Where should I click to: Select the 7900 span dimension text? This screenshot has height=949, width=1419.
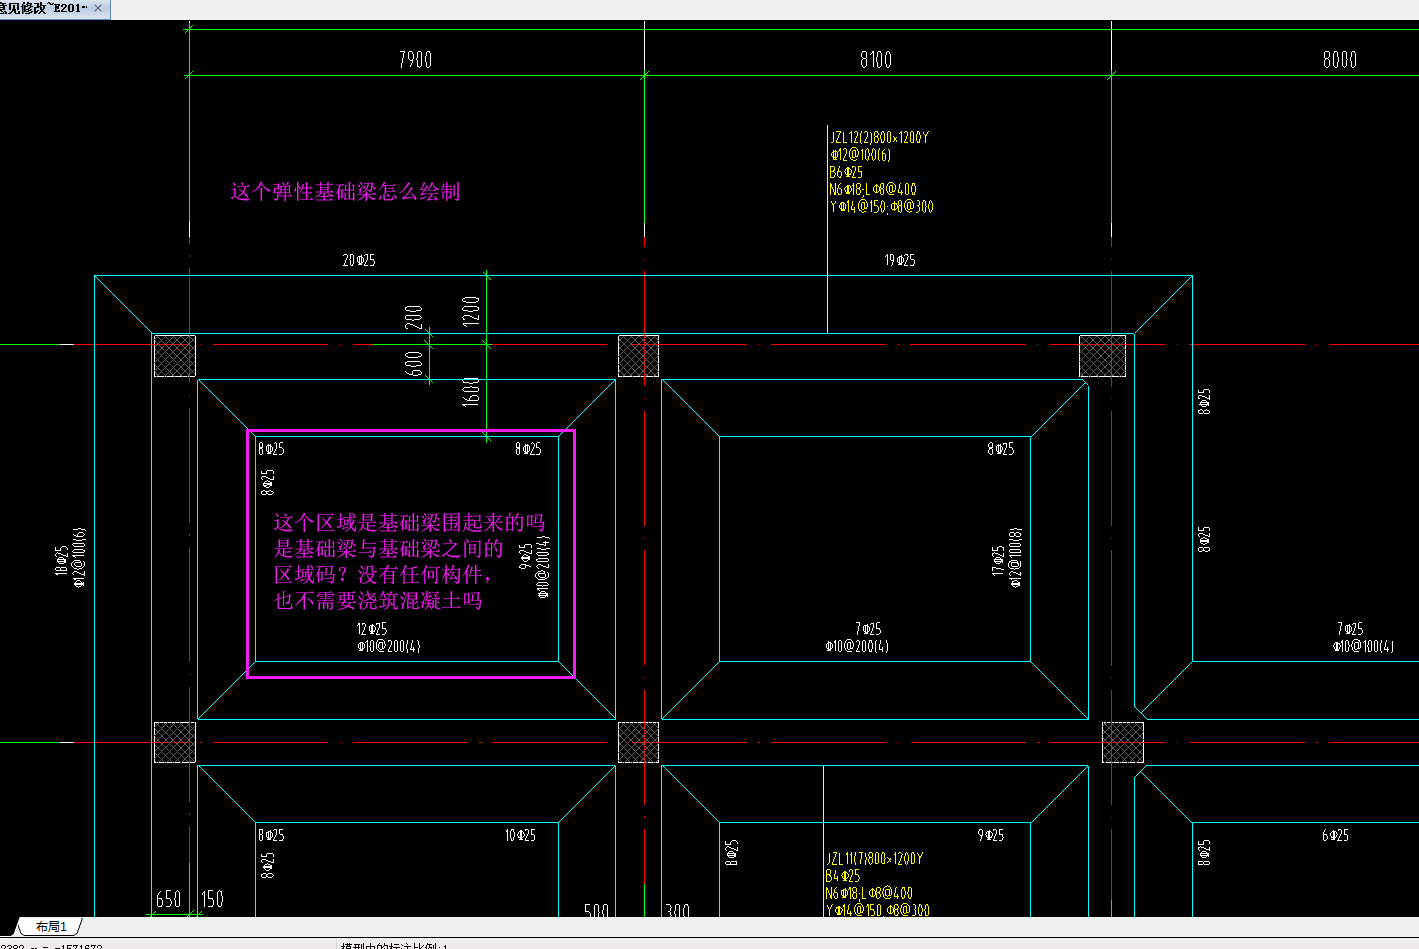(415, 60)
